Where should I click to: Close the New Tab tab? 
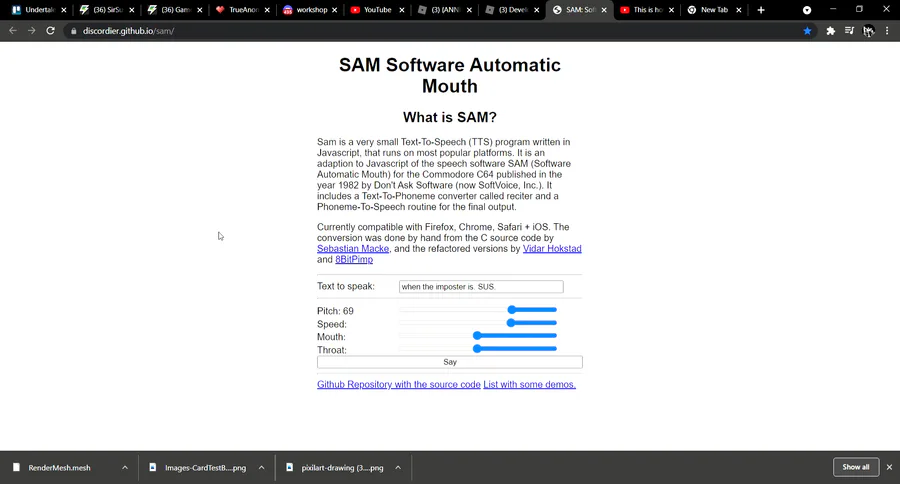(739, 10)
